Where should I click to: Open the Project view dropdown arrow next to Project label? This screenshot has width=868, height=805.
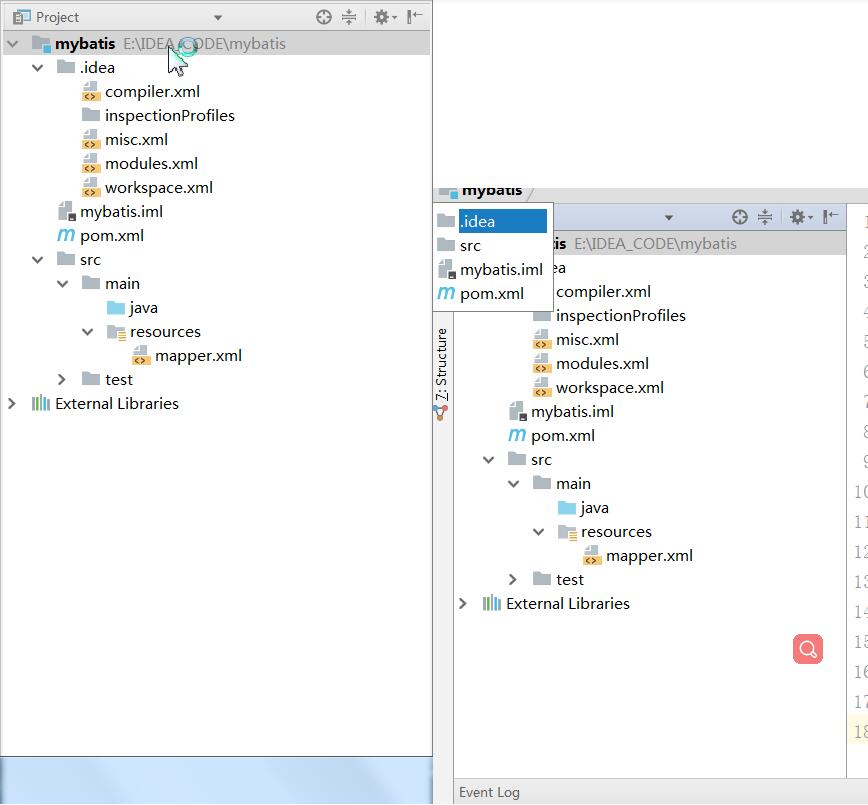click(218, 18)
